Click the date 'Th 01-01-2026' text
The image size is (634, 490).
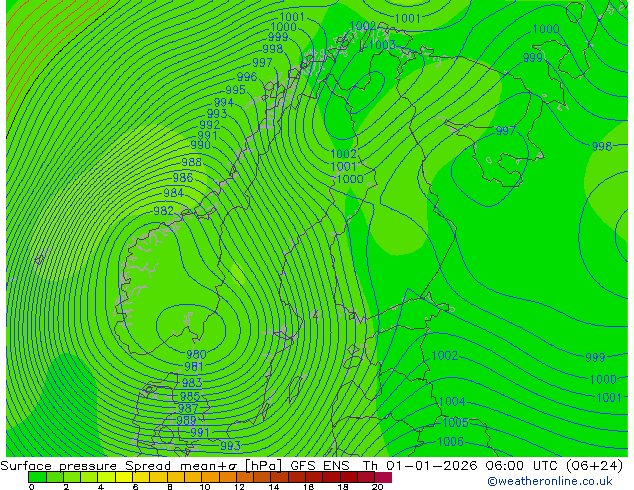pyautogui.click(x=420, y=466)
